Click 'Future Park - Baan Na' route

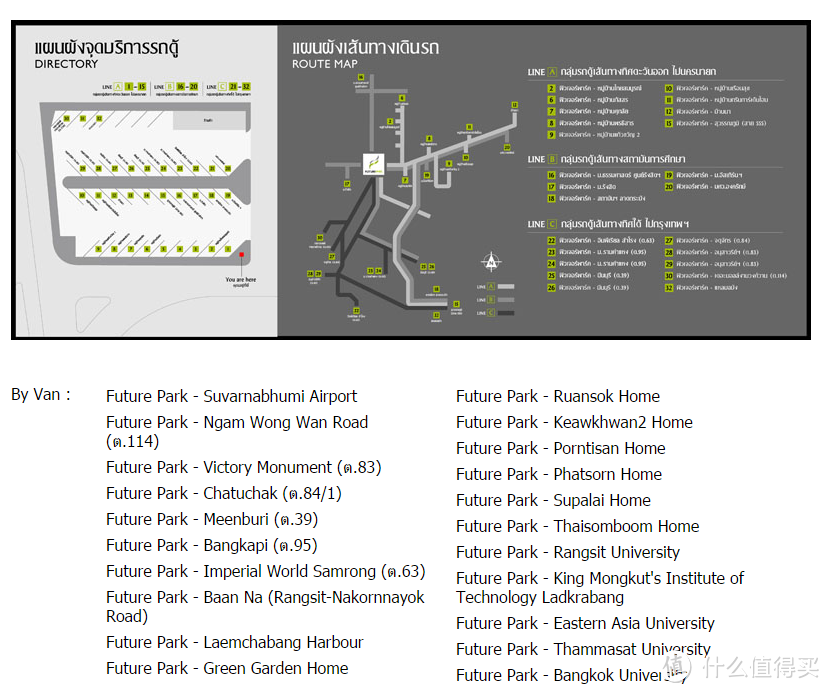coord(265,606)
